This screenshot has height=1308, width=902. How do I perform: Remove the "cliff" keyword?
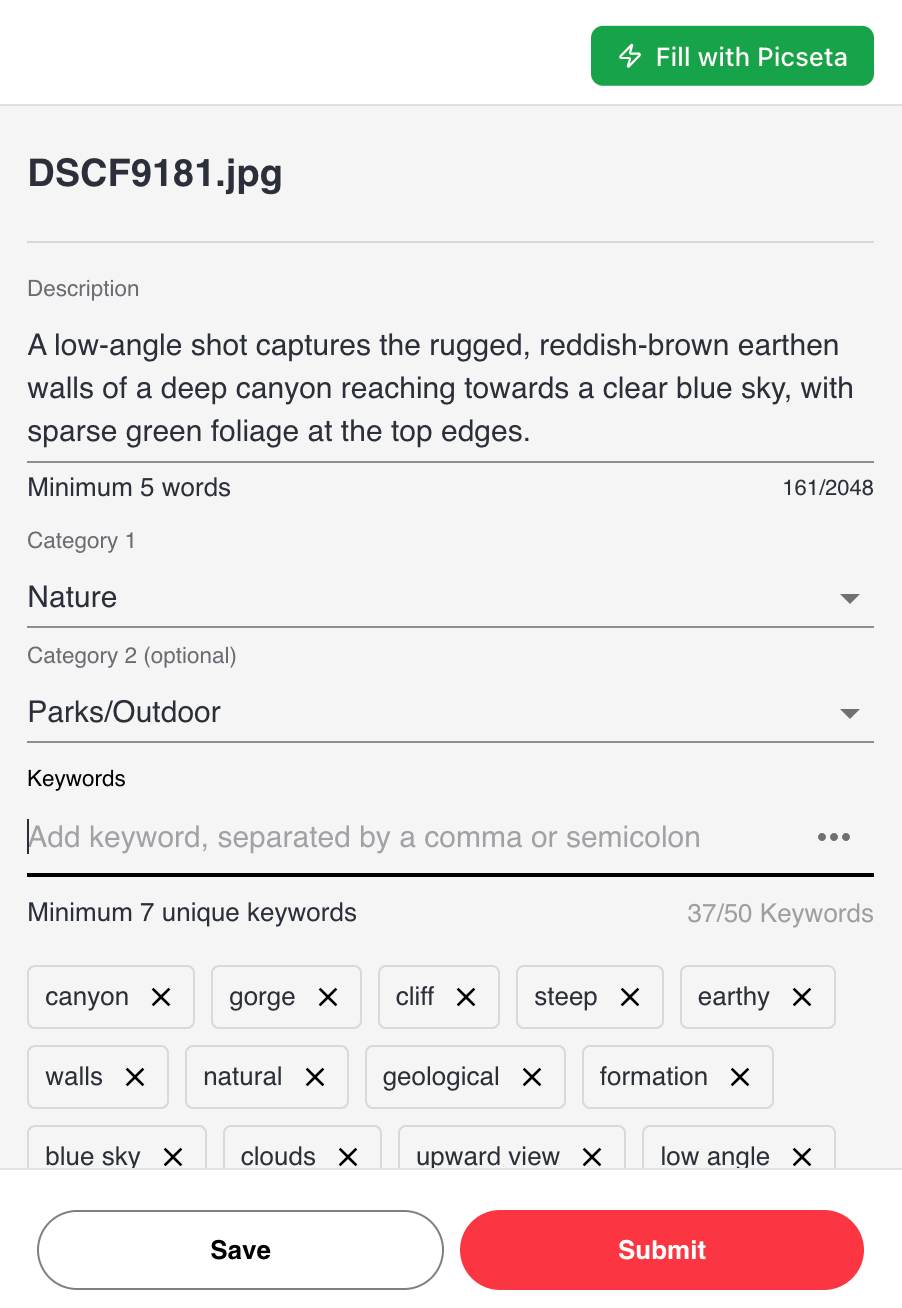[x=466, y=996]
